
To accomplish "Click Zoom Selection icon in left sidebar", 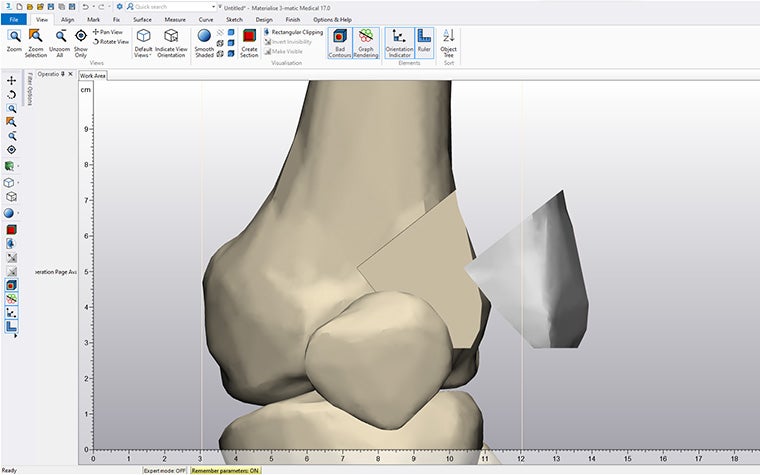I will click(x=11, y=122).
